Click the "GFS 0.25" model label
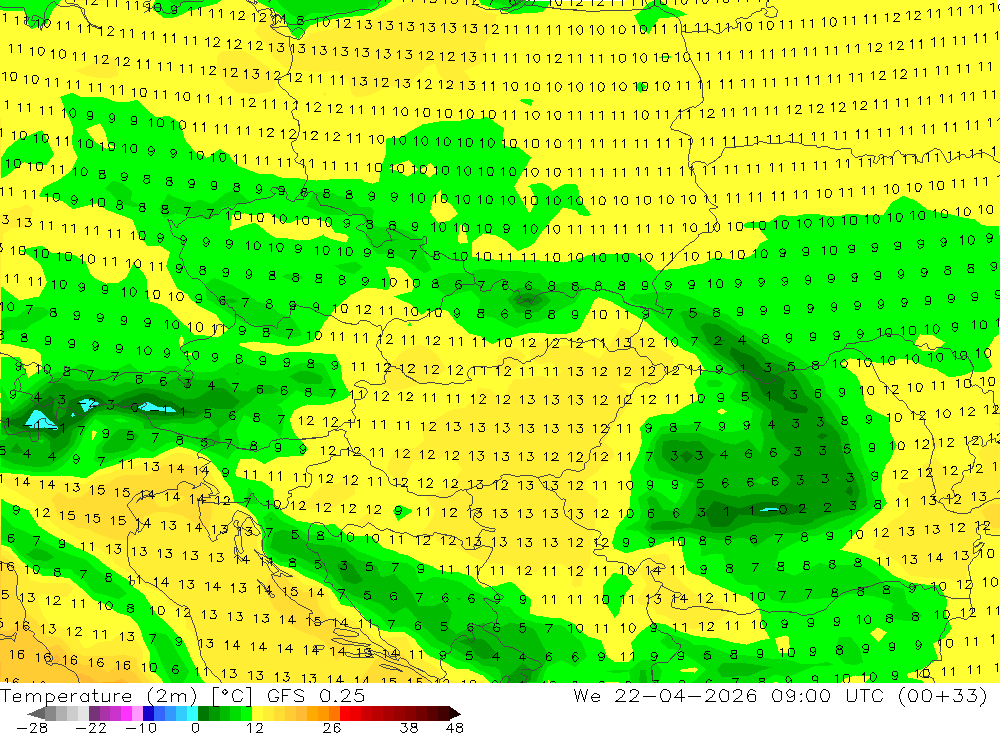The width and height of the screenshot is (1000, 733). coord(316,695)
